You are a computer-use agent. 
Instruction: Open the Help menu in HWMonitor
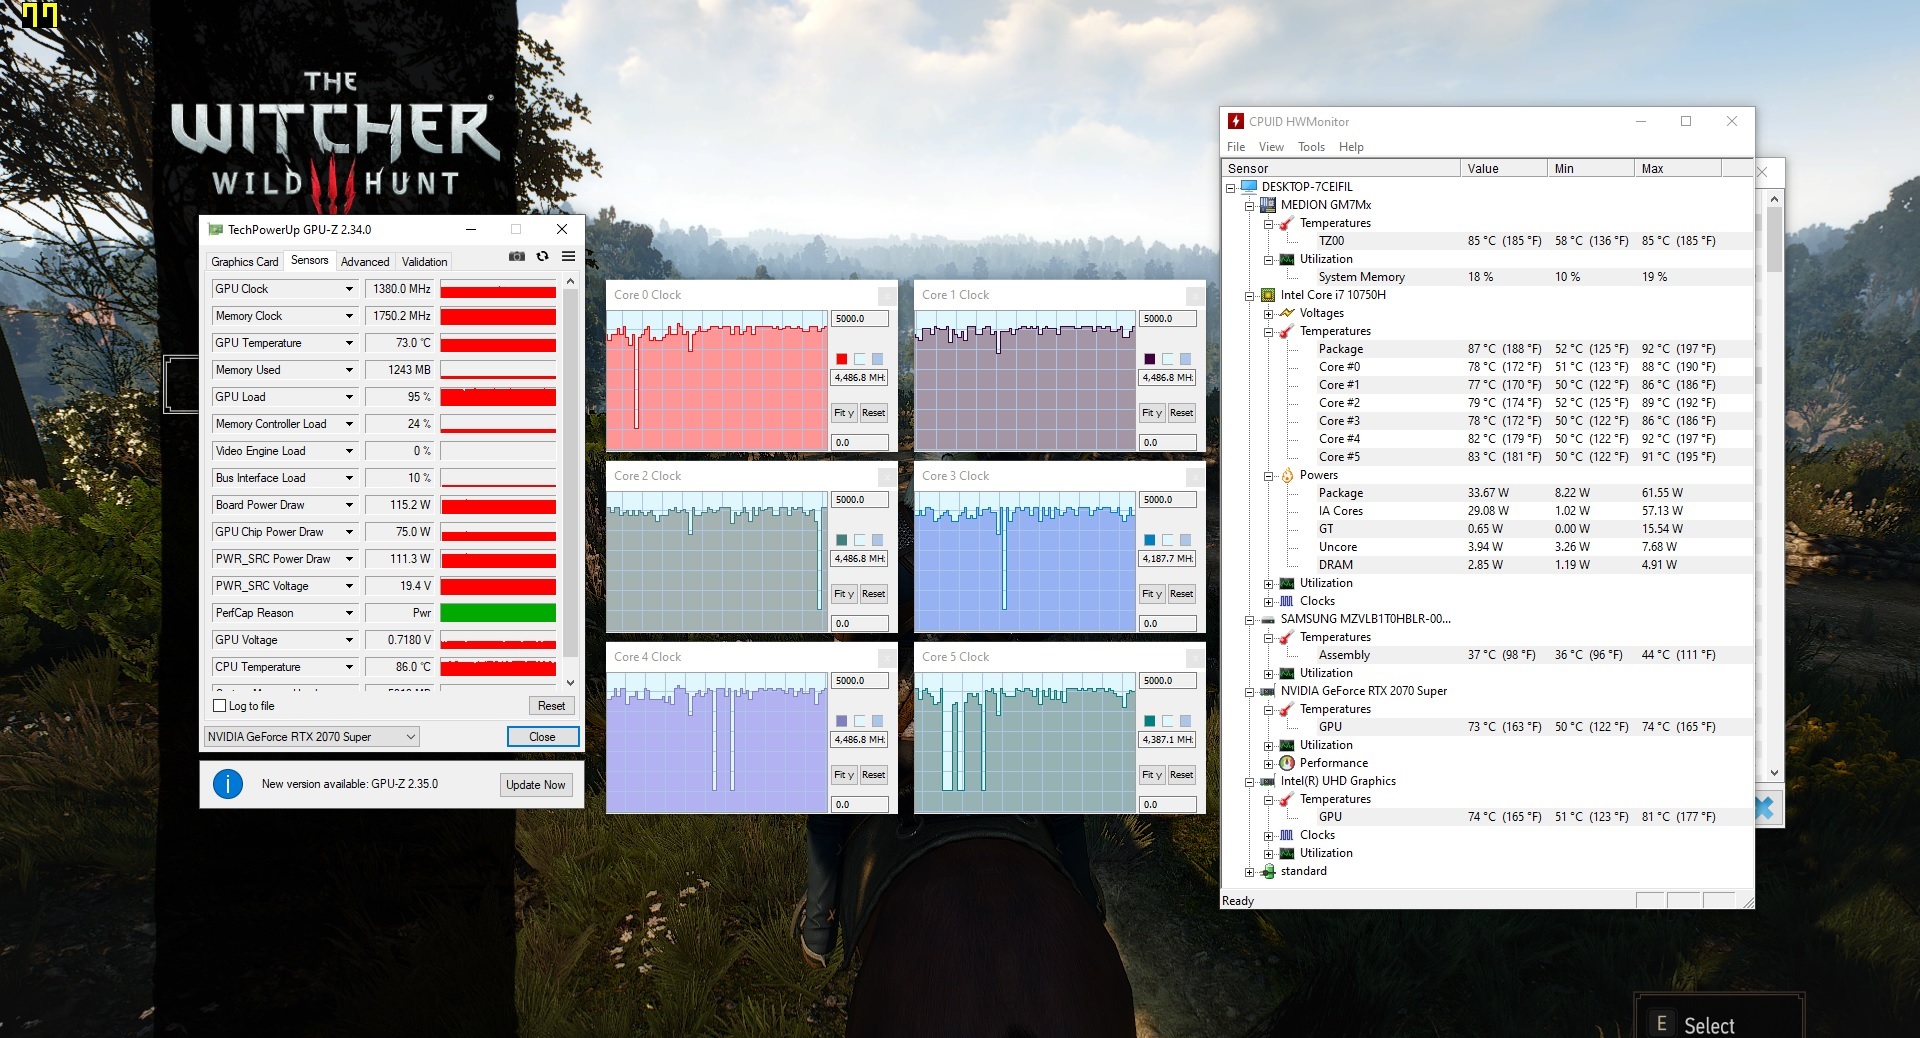point(1351,147)
